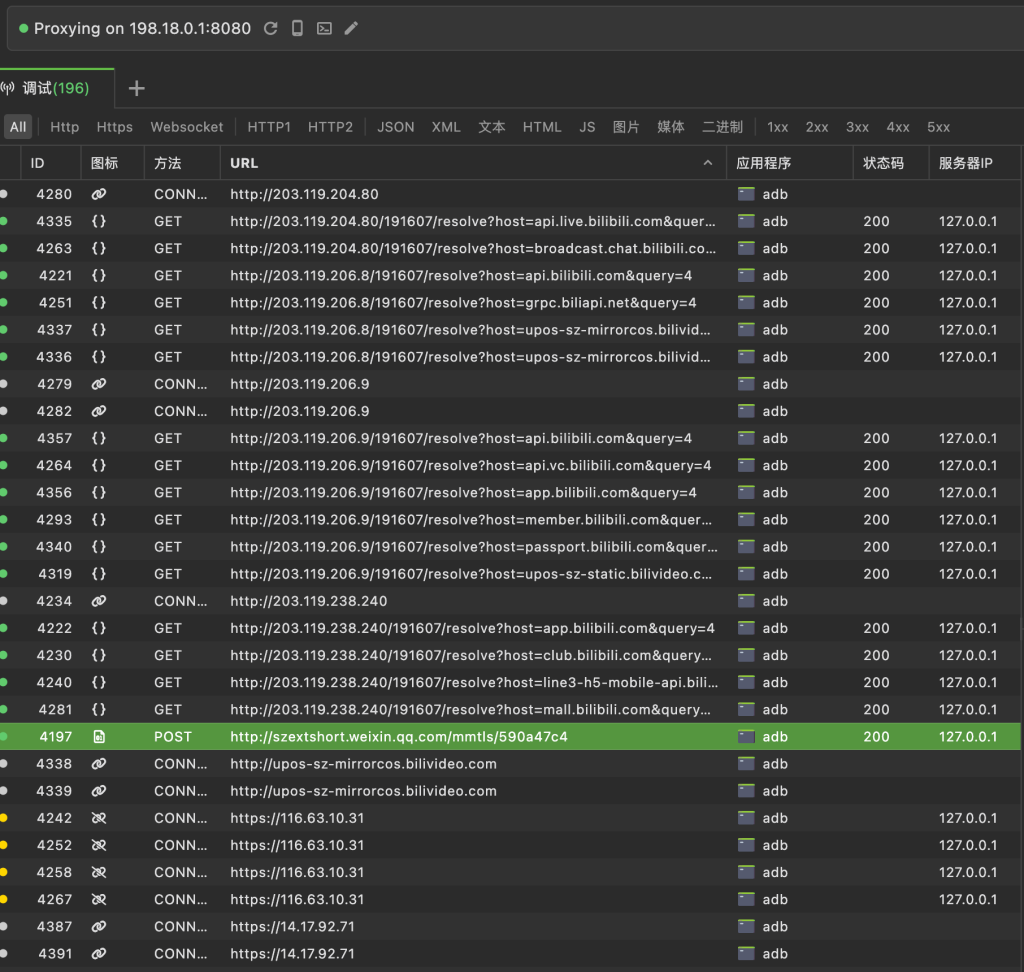Filter by 3xx status codes

click(857, 127)
